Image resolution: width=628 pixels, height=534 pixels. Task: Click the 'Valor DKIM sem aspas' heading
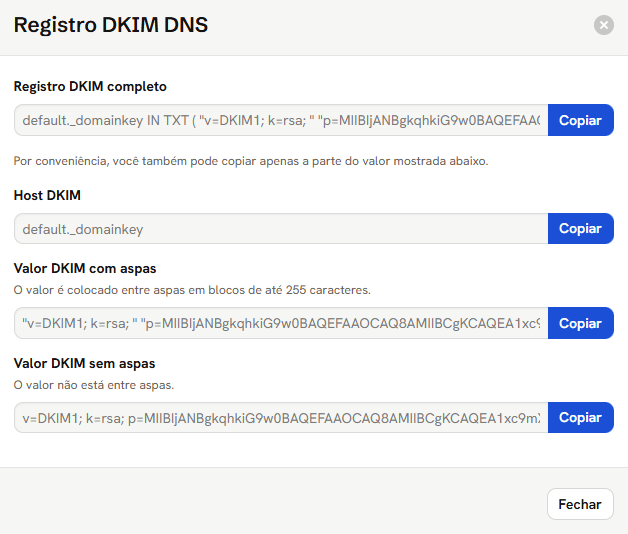coord(85,363)
